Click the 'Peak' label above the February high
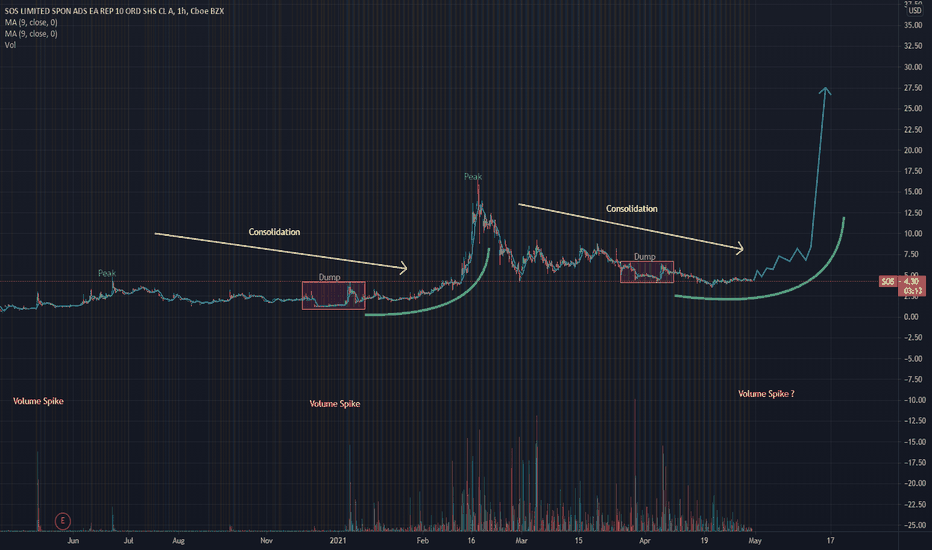The height and width of the screenshot is (550, 932). click(473, 177)
